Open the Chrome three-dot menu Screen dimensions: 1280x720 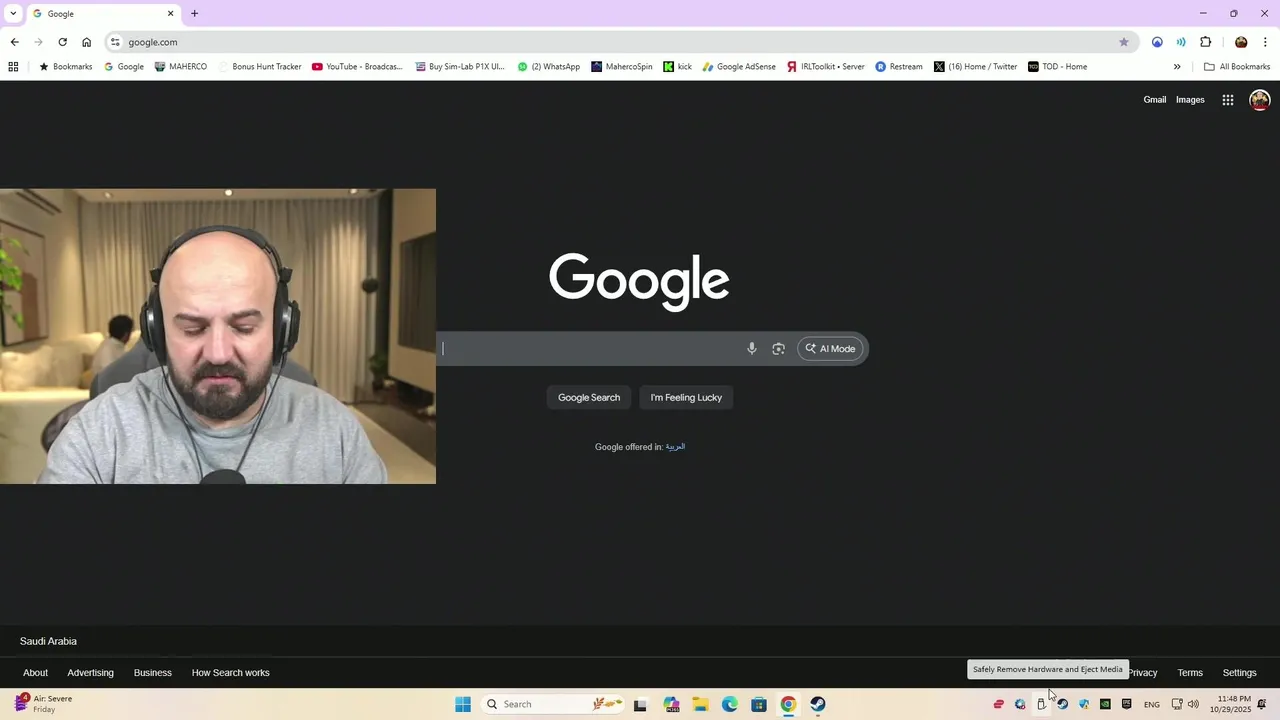pyautogui.click(x=1265, y=42)
